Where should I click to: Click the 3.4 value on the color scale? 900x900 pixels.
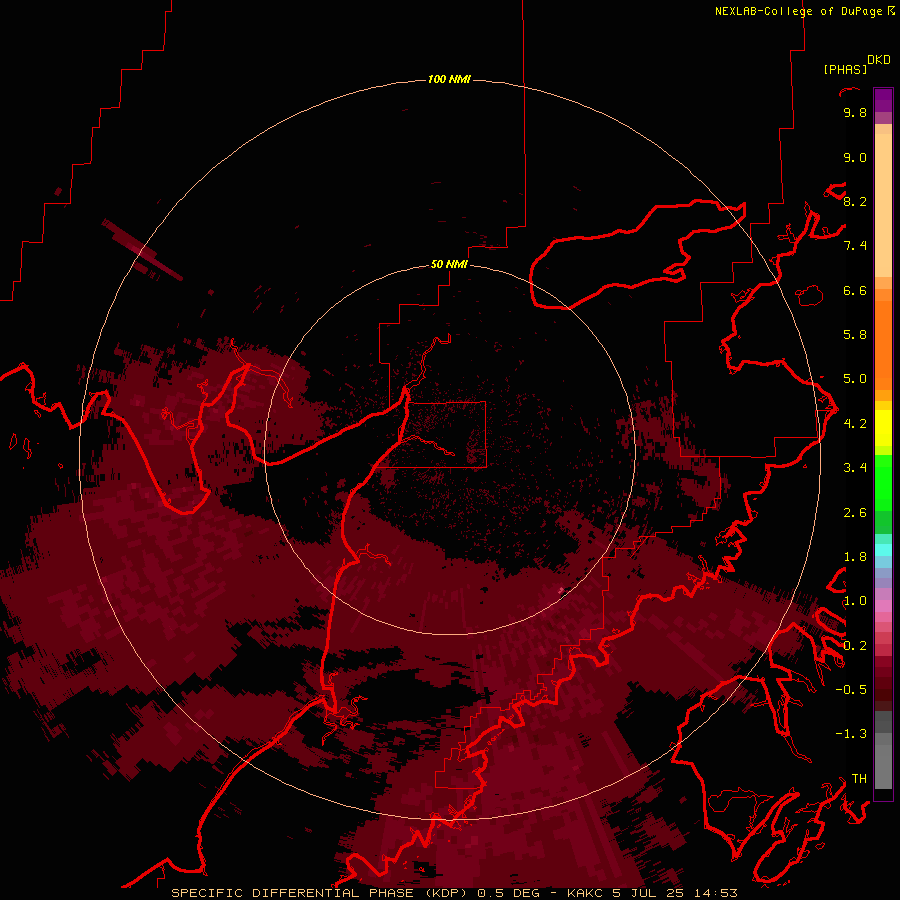pos(855,468)
